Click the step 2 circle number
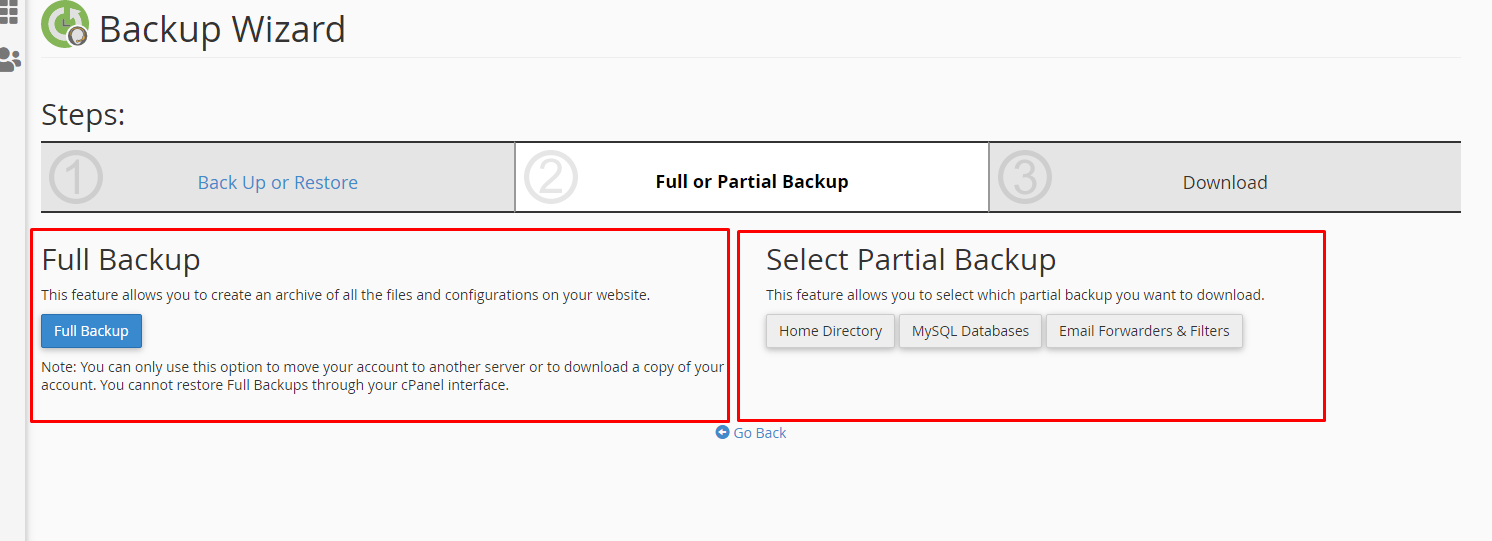This screenshot has height=541, width=1492. [x=551, y=178]
